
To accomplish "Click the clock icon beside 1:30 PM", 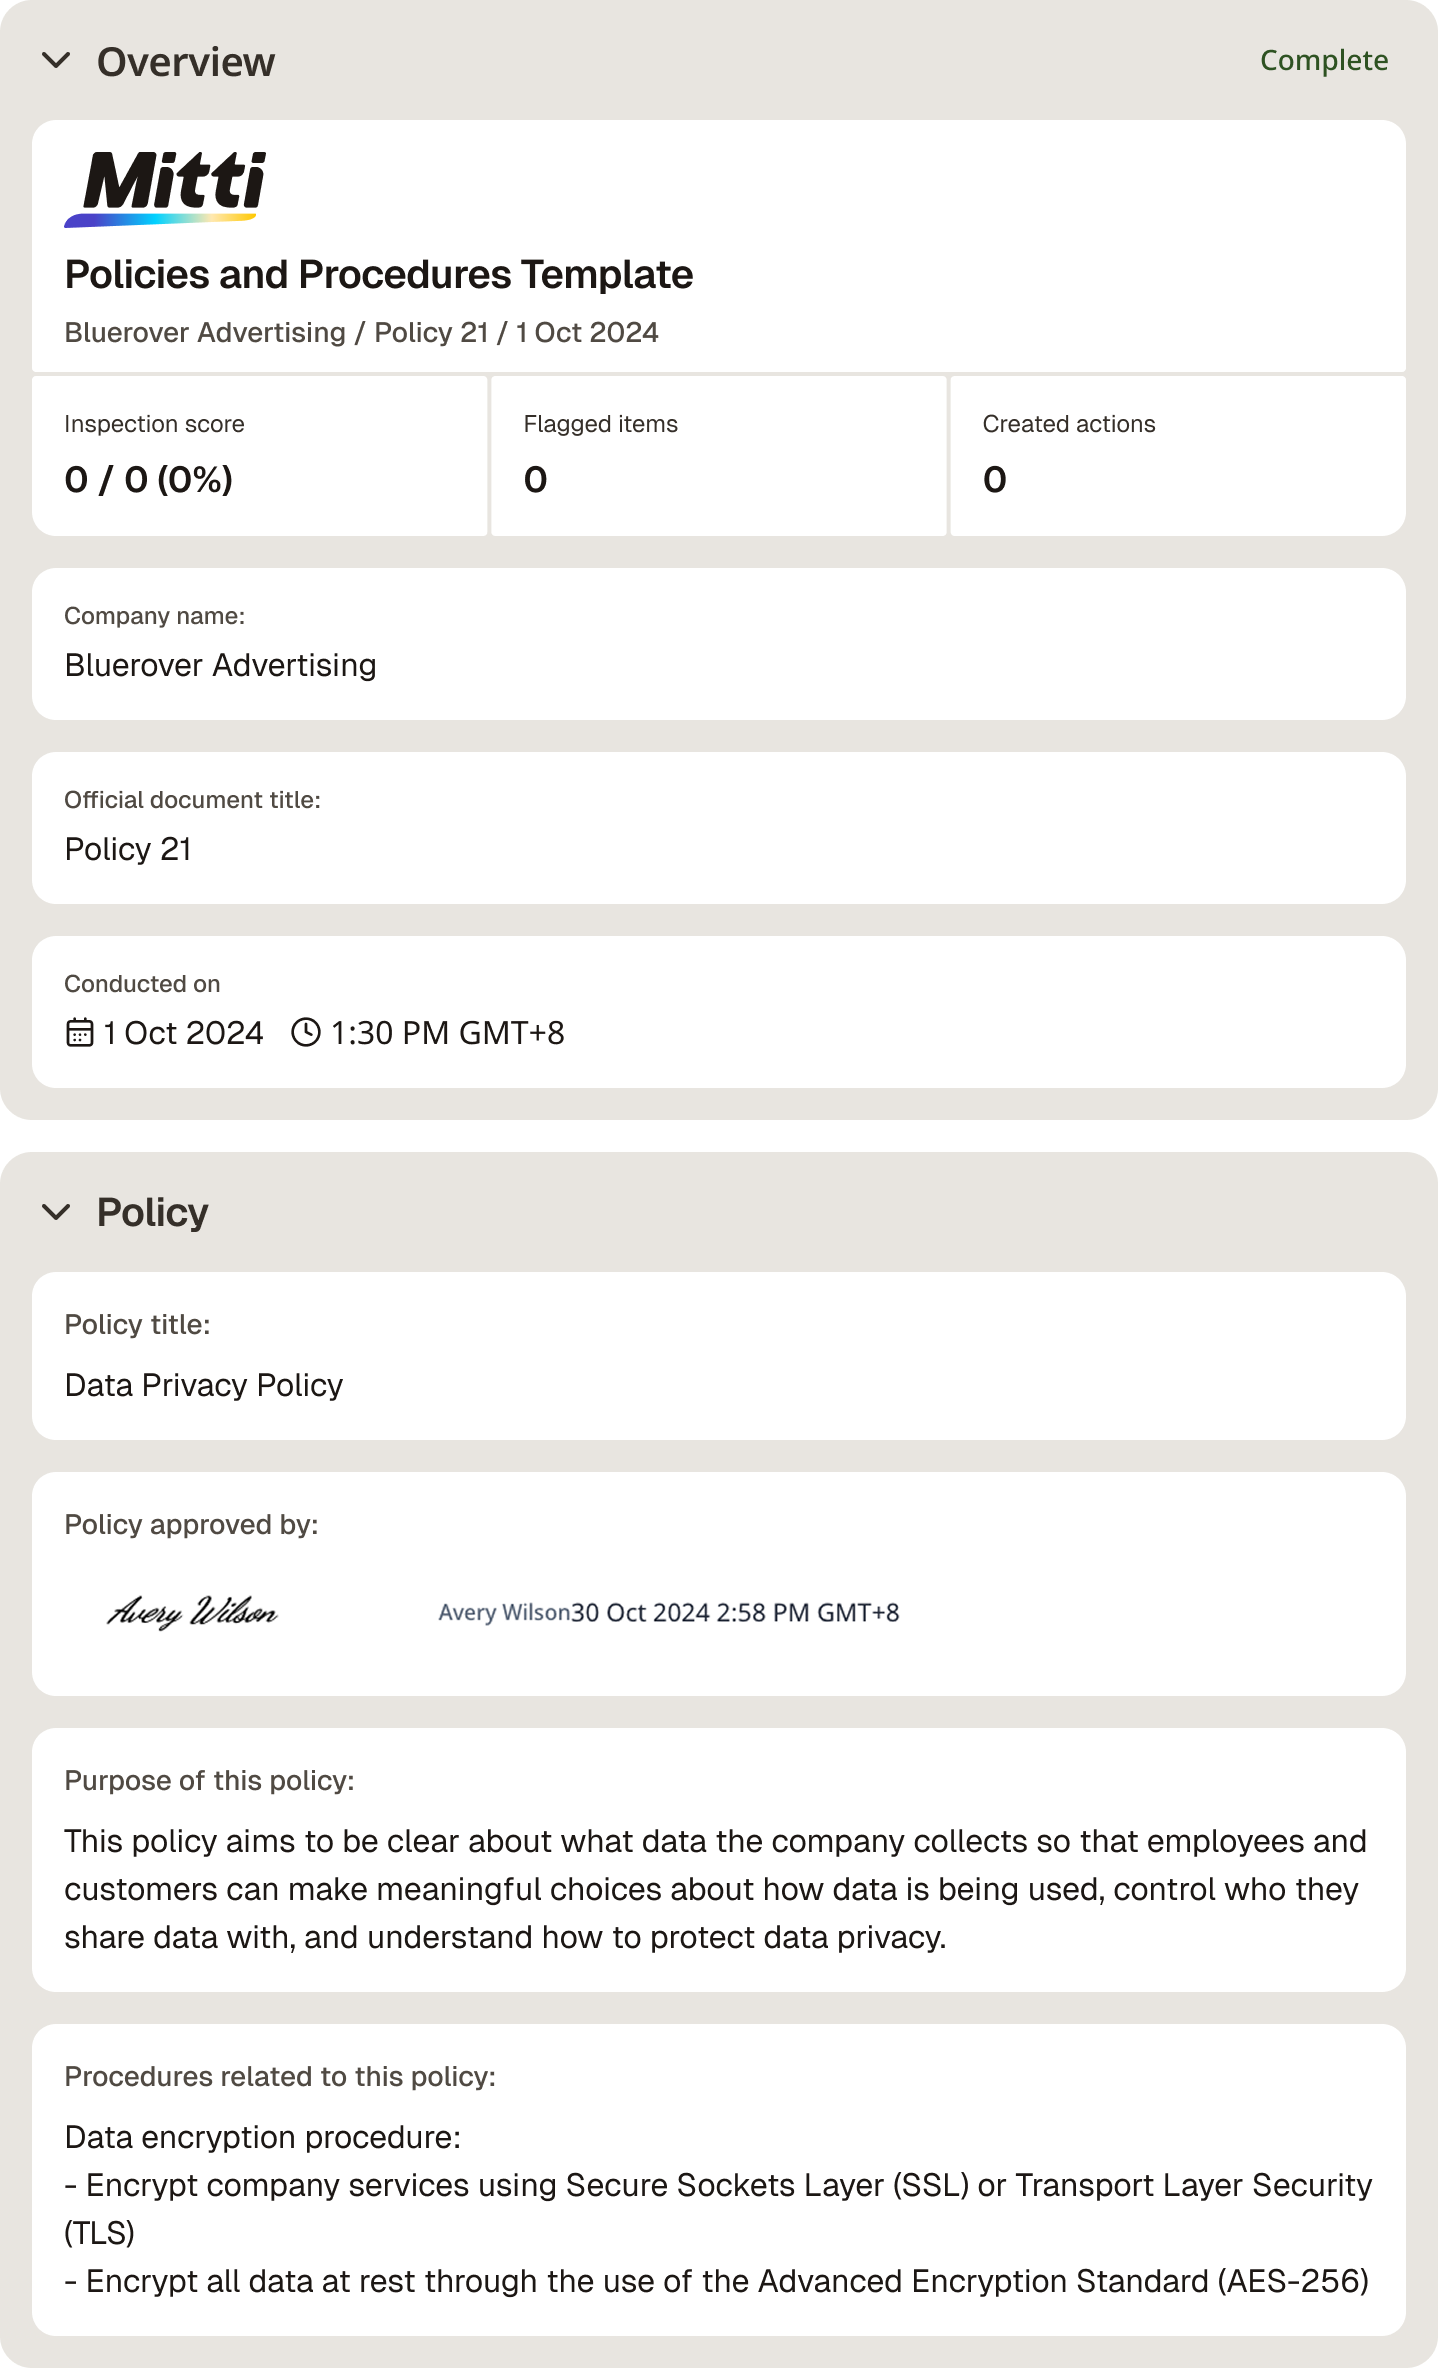I will (x=306, y=1032).
